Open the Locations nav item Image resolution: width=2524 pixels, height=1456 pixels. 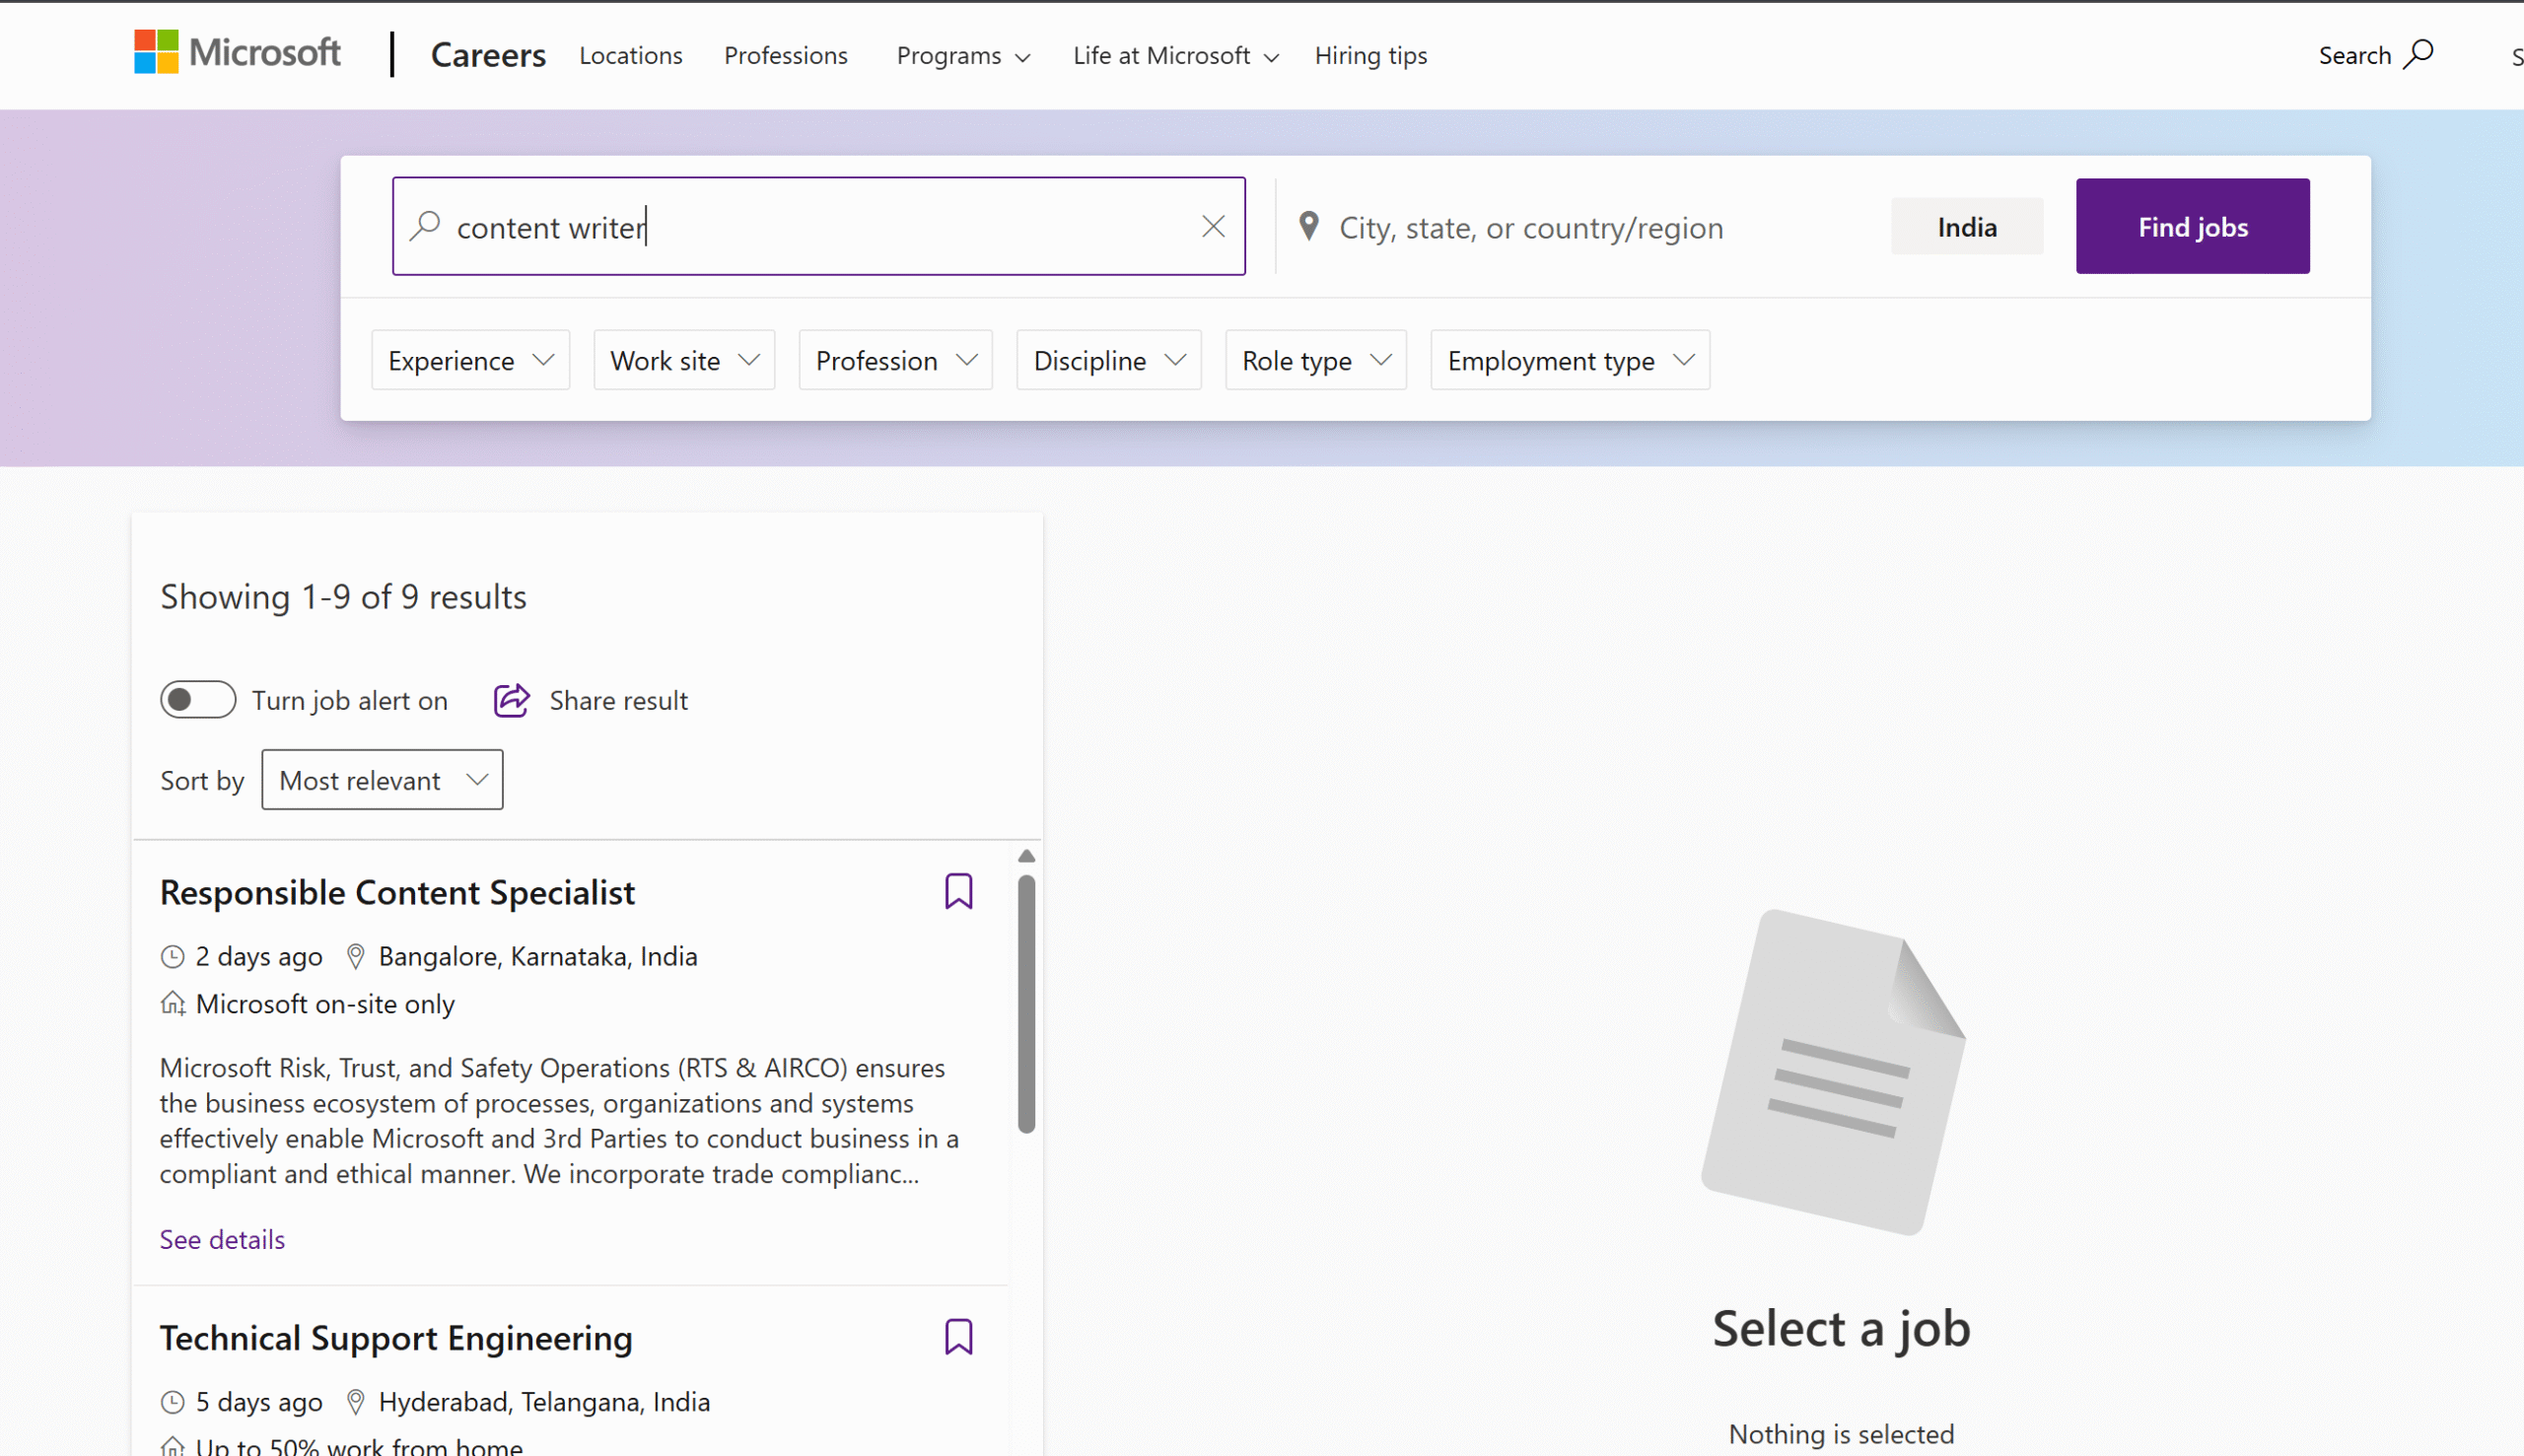click(631, 56)
